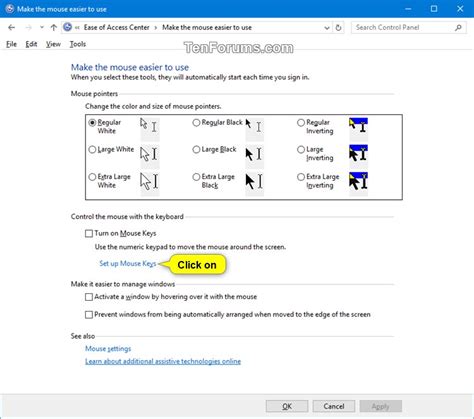Screen dimensions: 474x419
Task: Select Regular Inverting pointer option
Action: click(x=301, y=123)
